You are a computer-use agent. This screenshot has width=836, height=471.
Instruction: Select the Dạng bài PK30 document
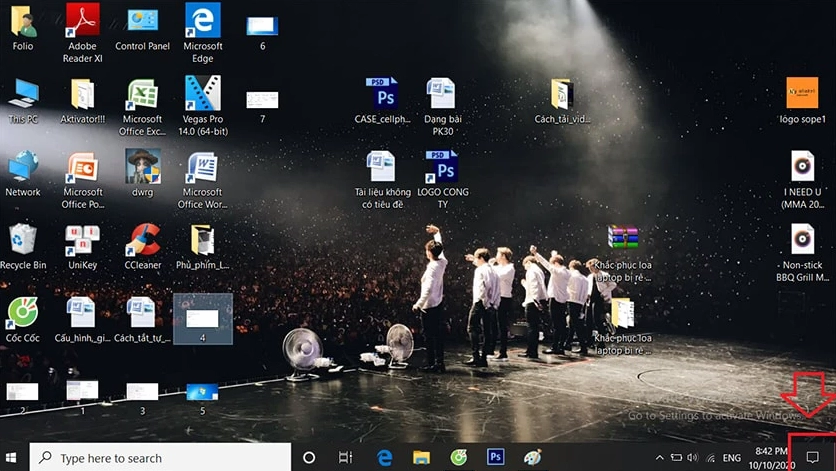(443, 107)
